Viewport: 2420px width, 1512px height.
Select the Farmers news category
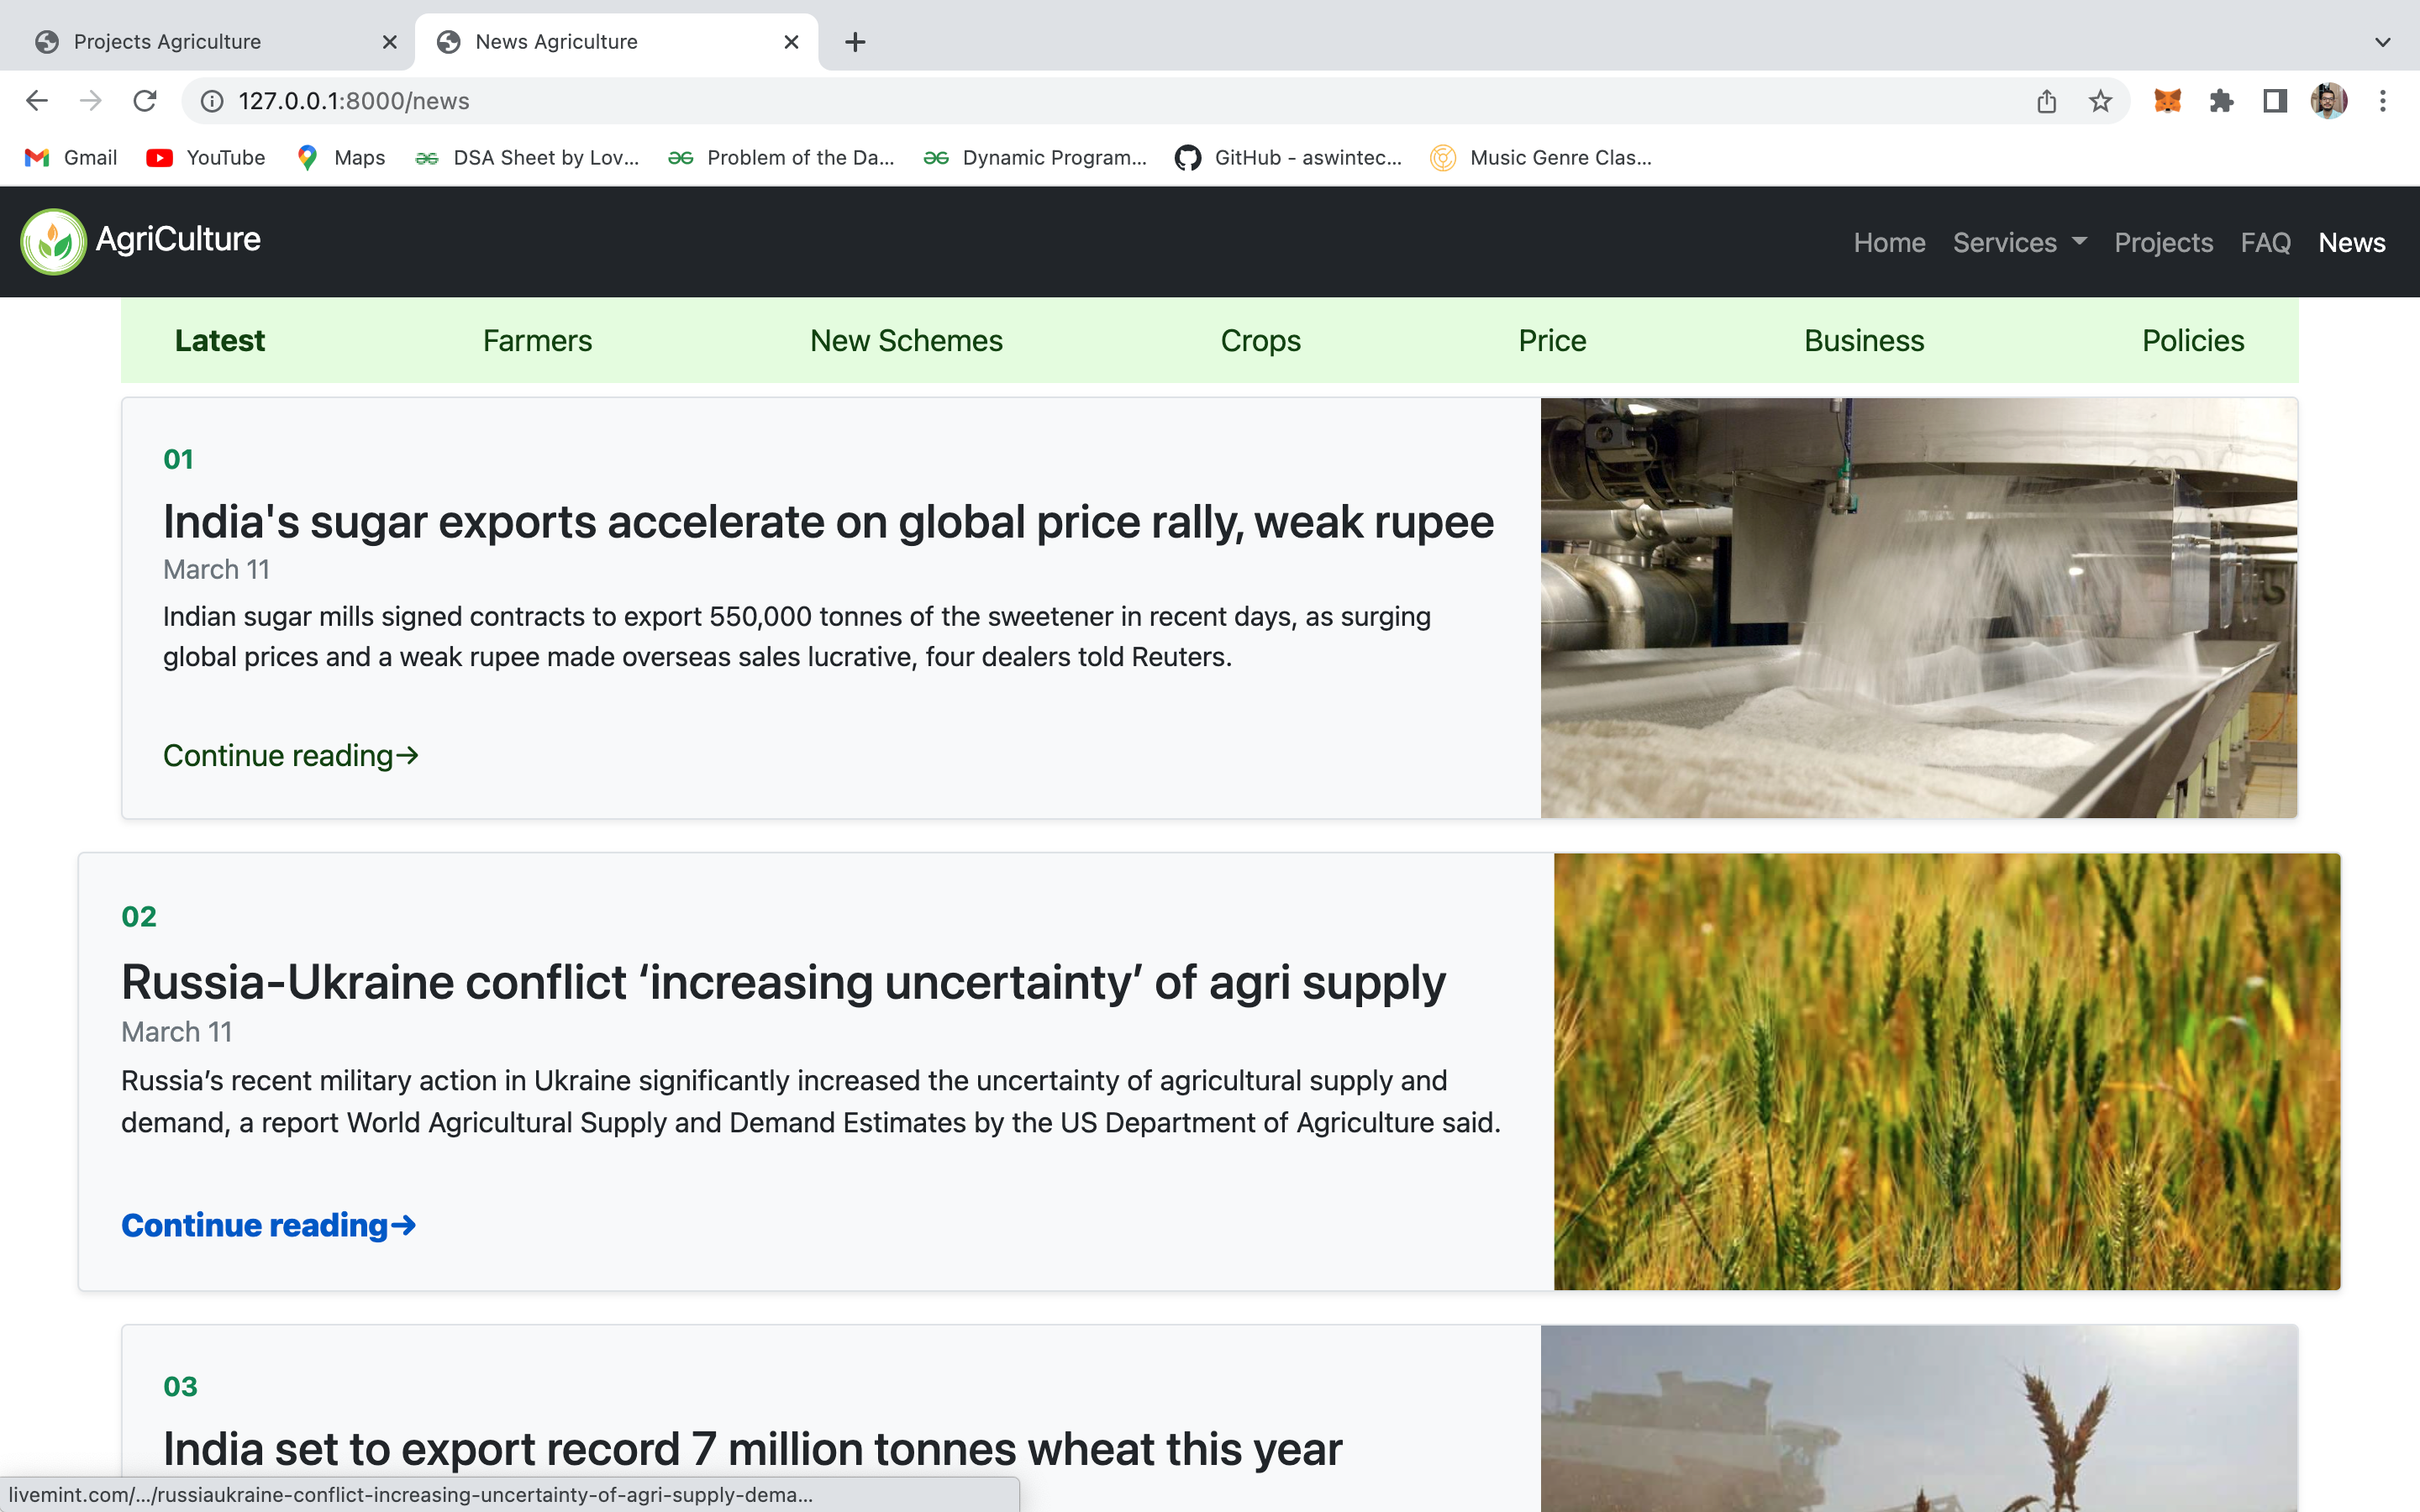(x=537, y=341)
